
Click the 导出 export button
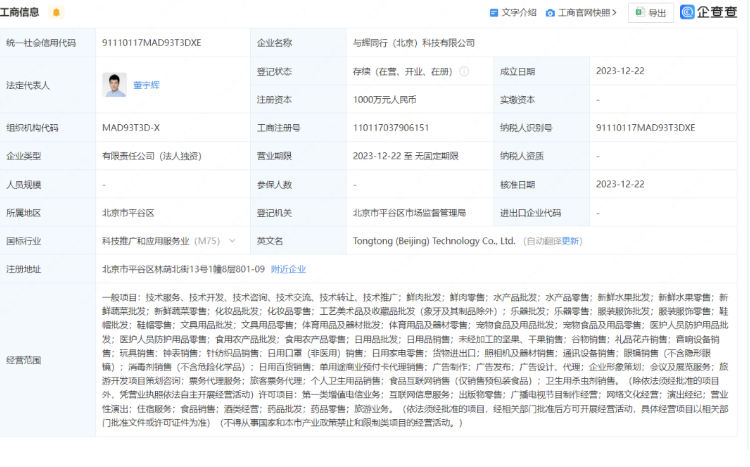pos(651,12)
